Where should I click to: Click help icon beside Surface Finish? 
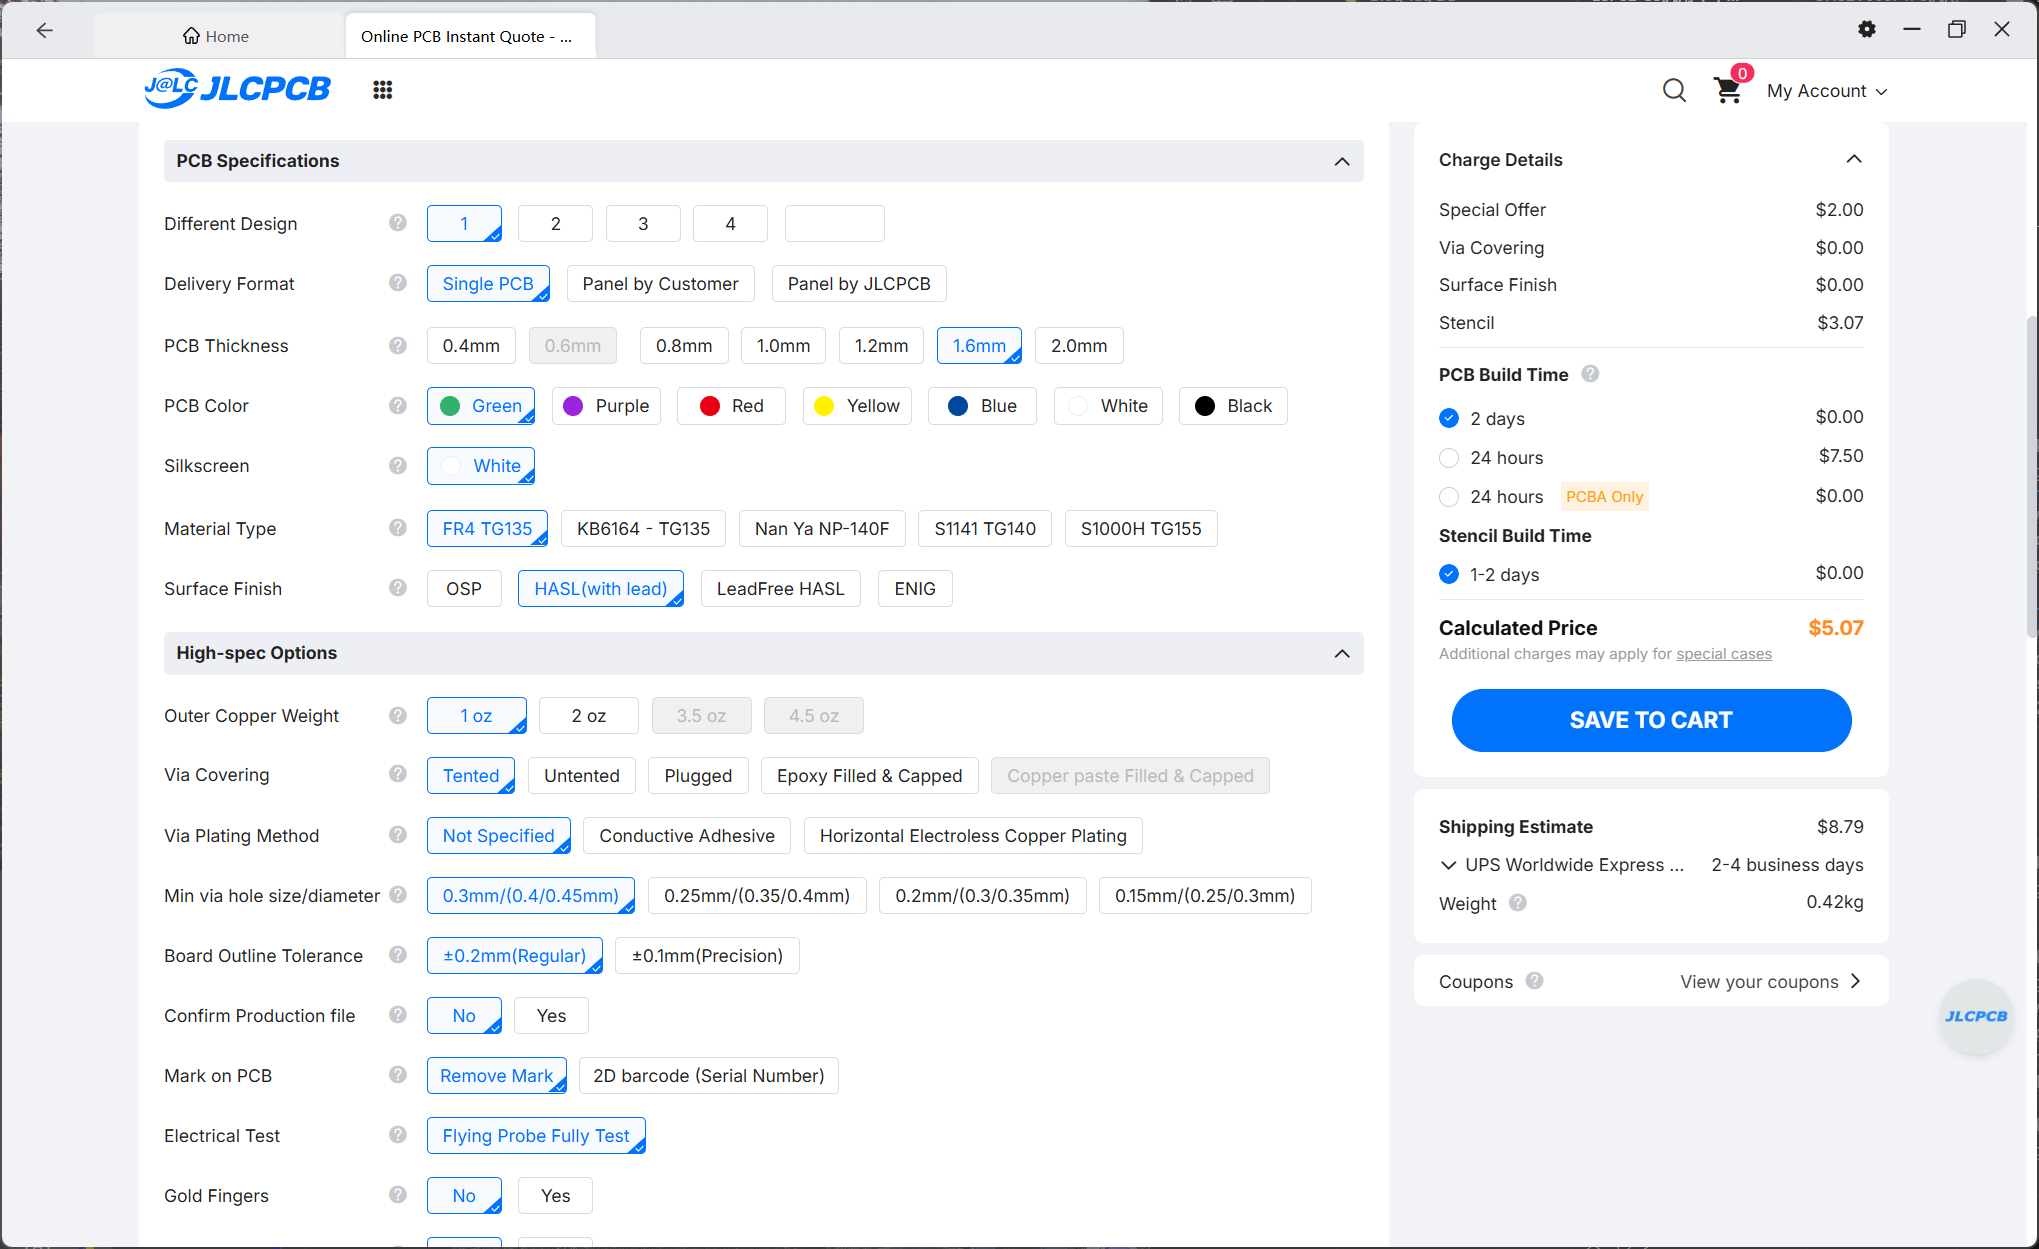398,588
